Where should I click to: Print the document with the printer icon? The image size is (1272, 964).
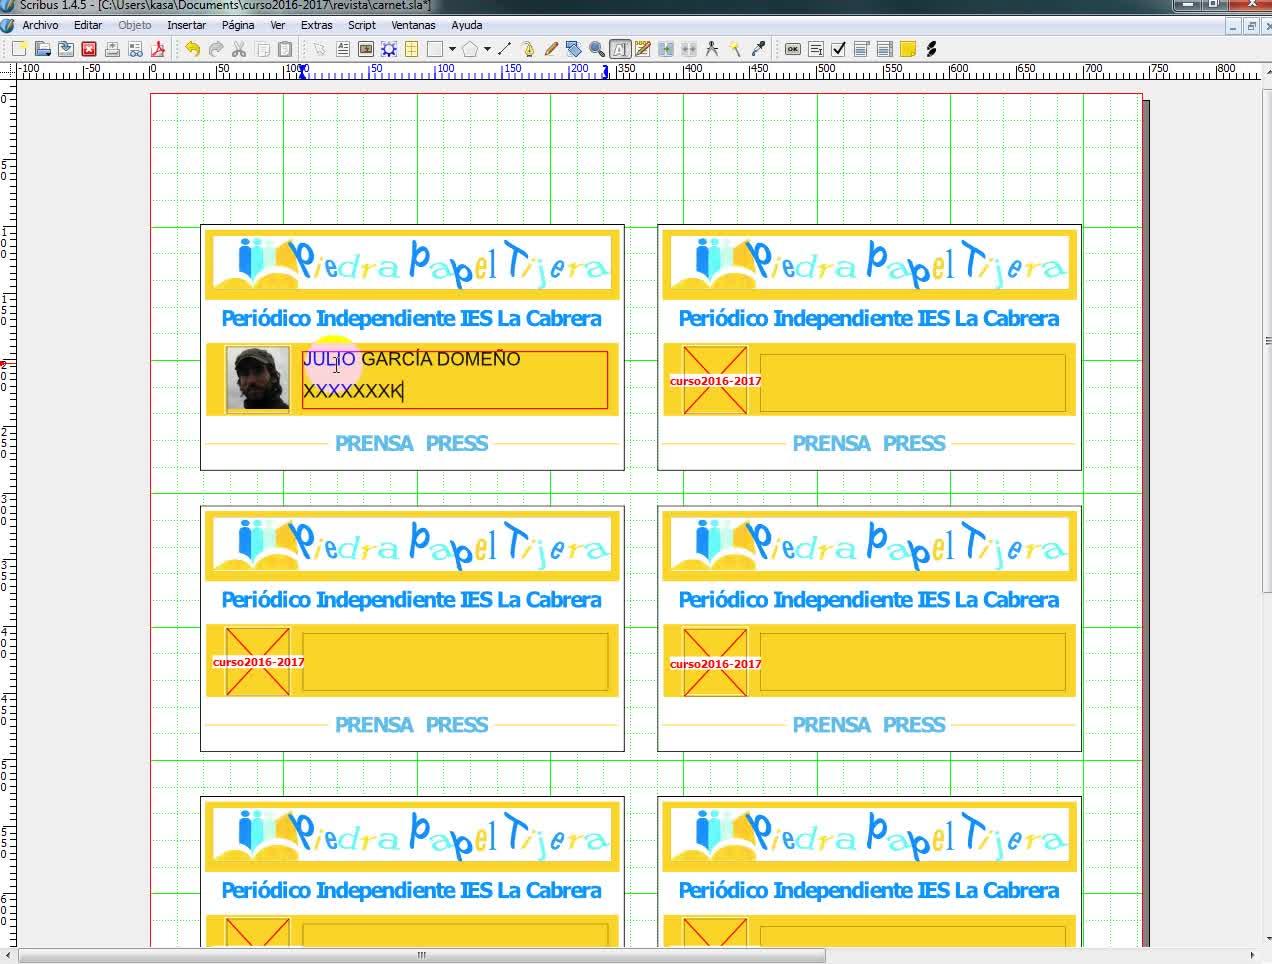point(112,49)
